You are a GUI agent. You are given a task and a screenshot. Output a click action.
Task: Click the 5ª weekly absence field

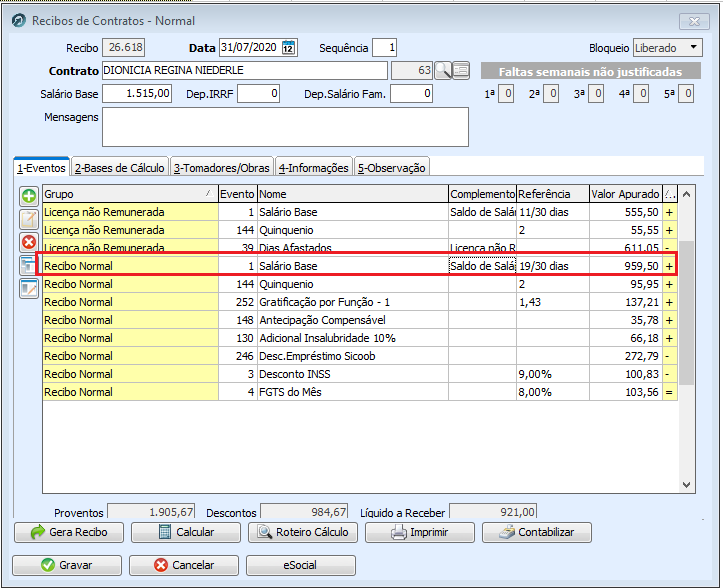click(x=686, y=94)
